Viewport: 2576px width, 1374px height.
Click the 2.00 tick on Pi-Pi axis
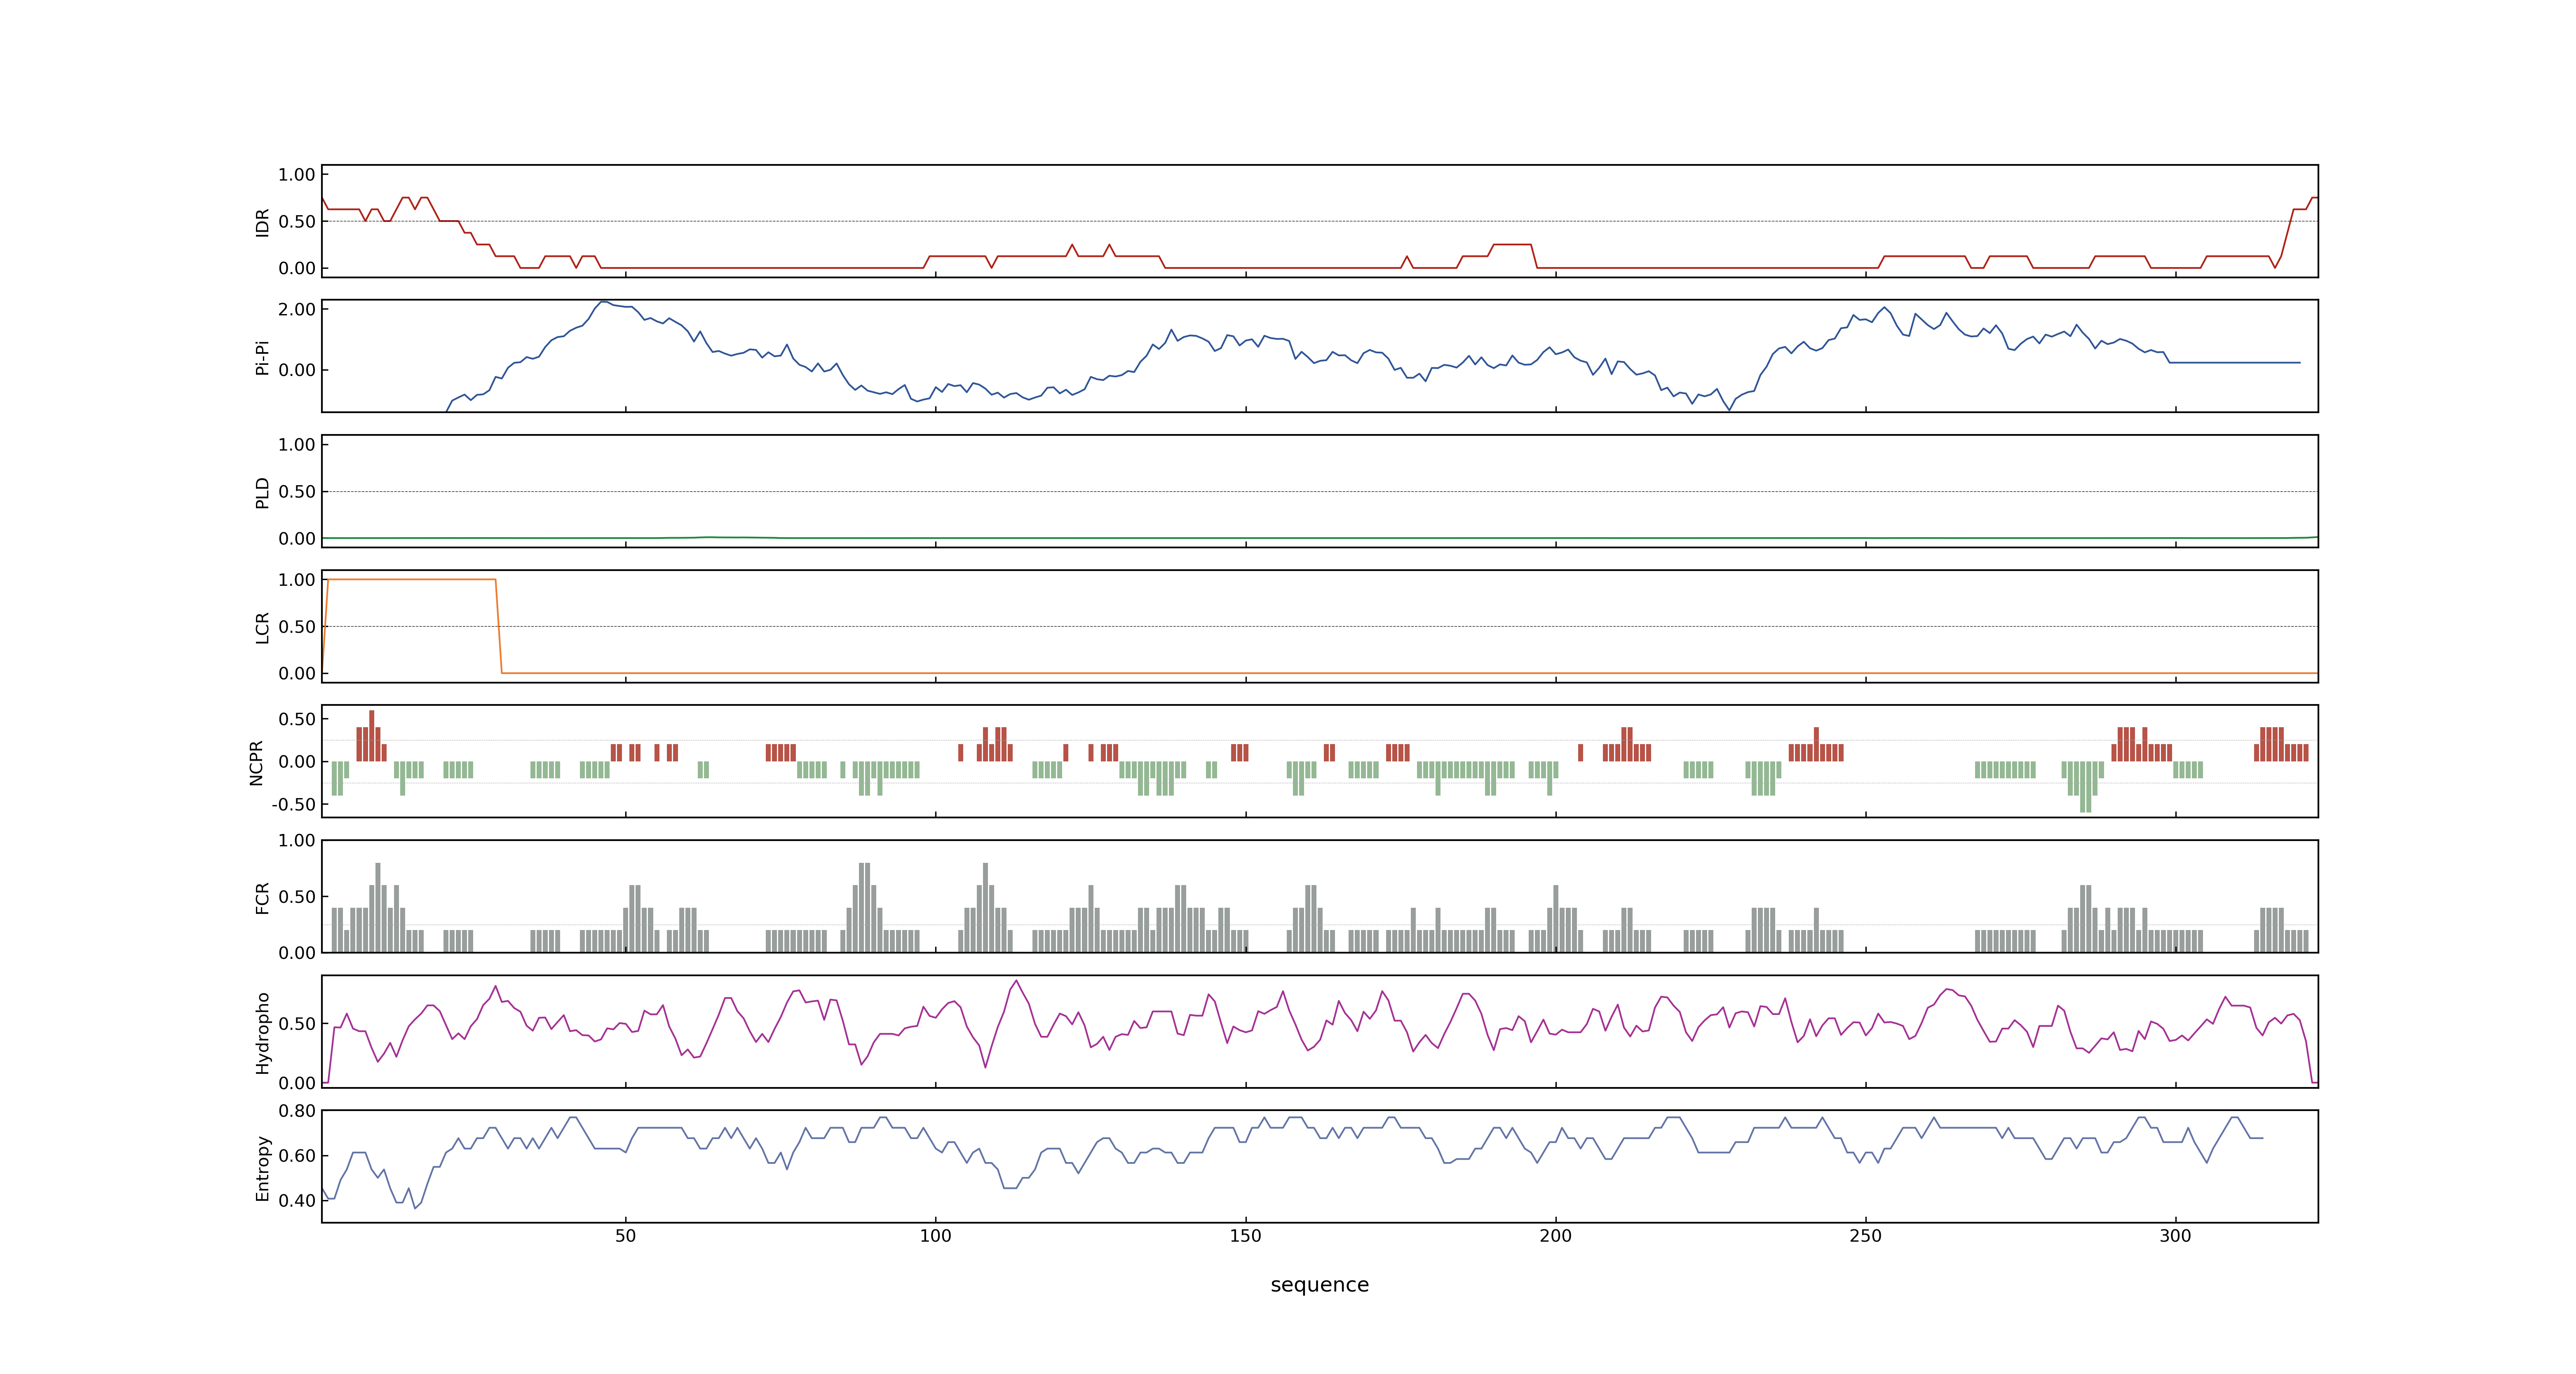[297, 309]
